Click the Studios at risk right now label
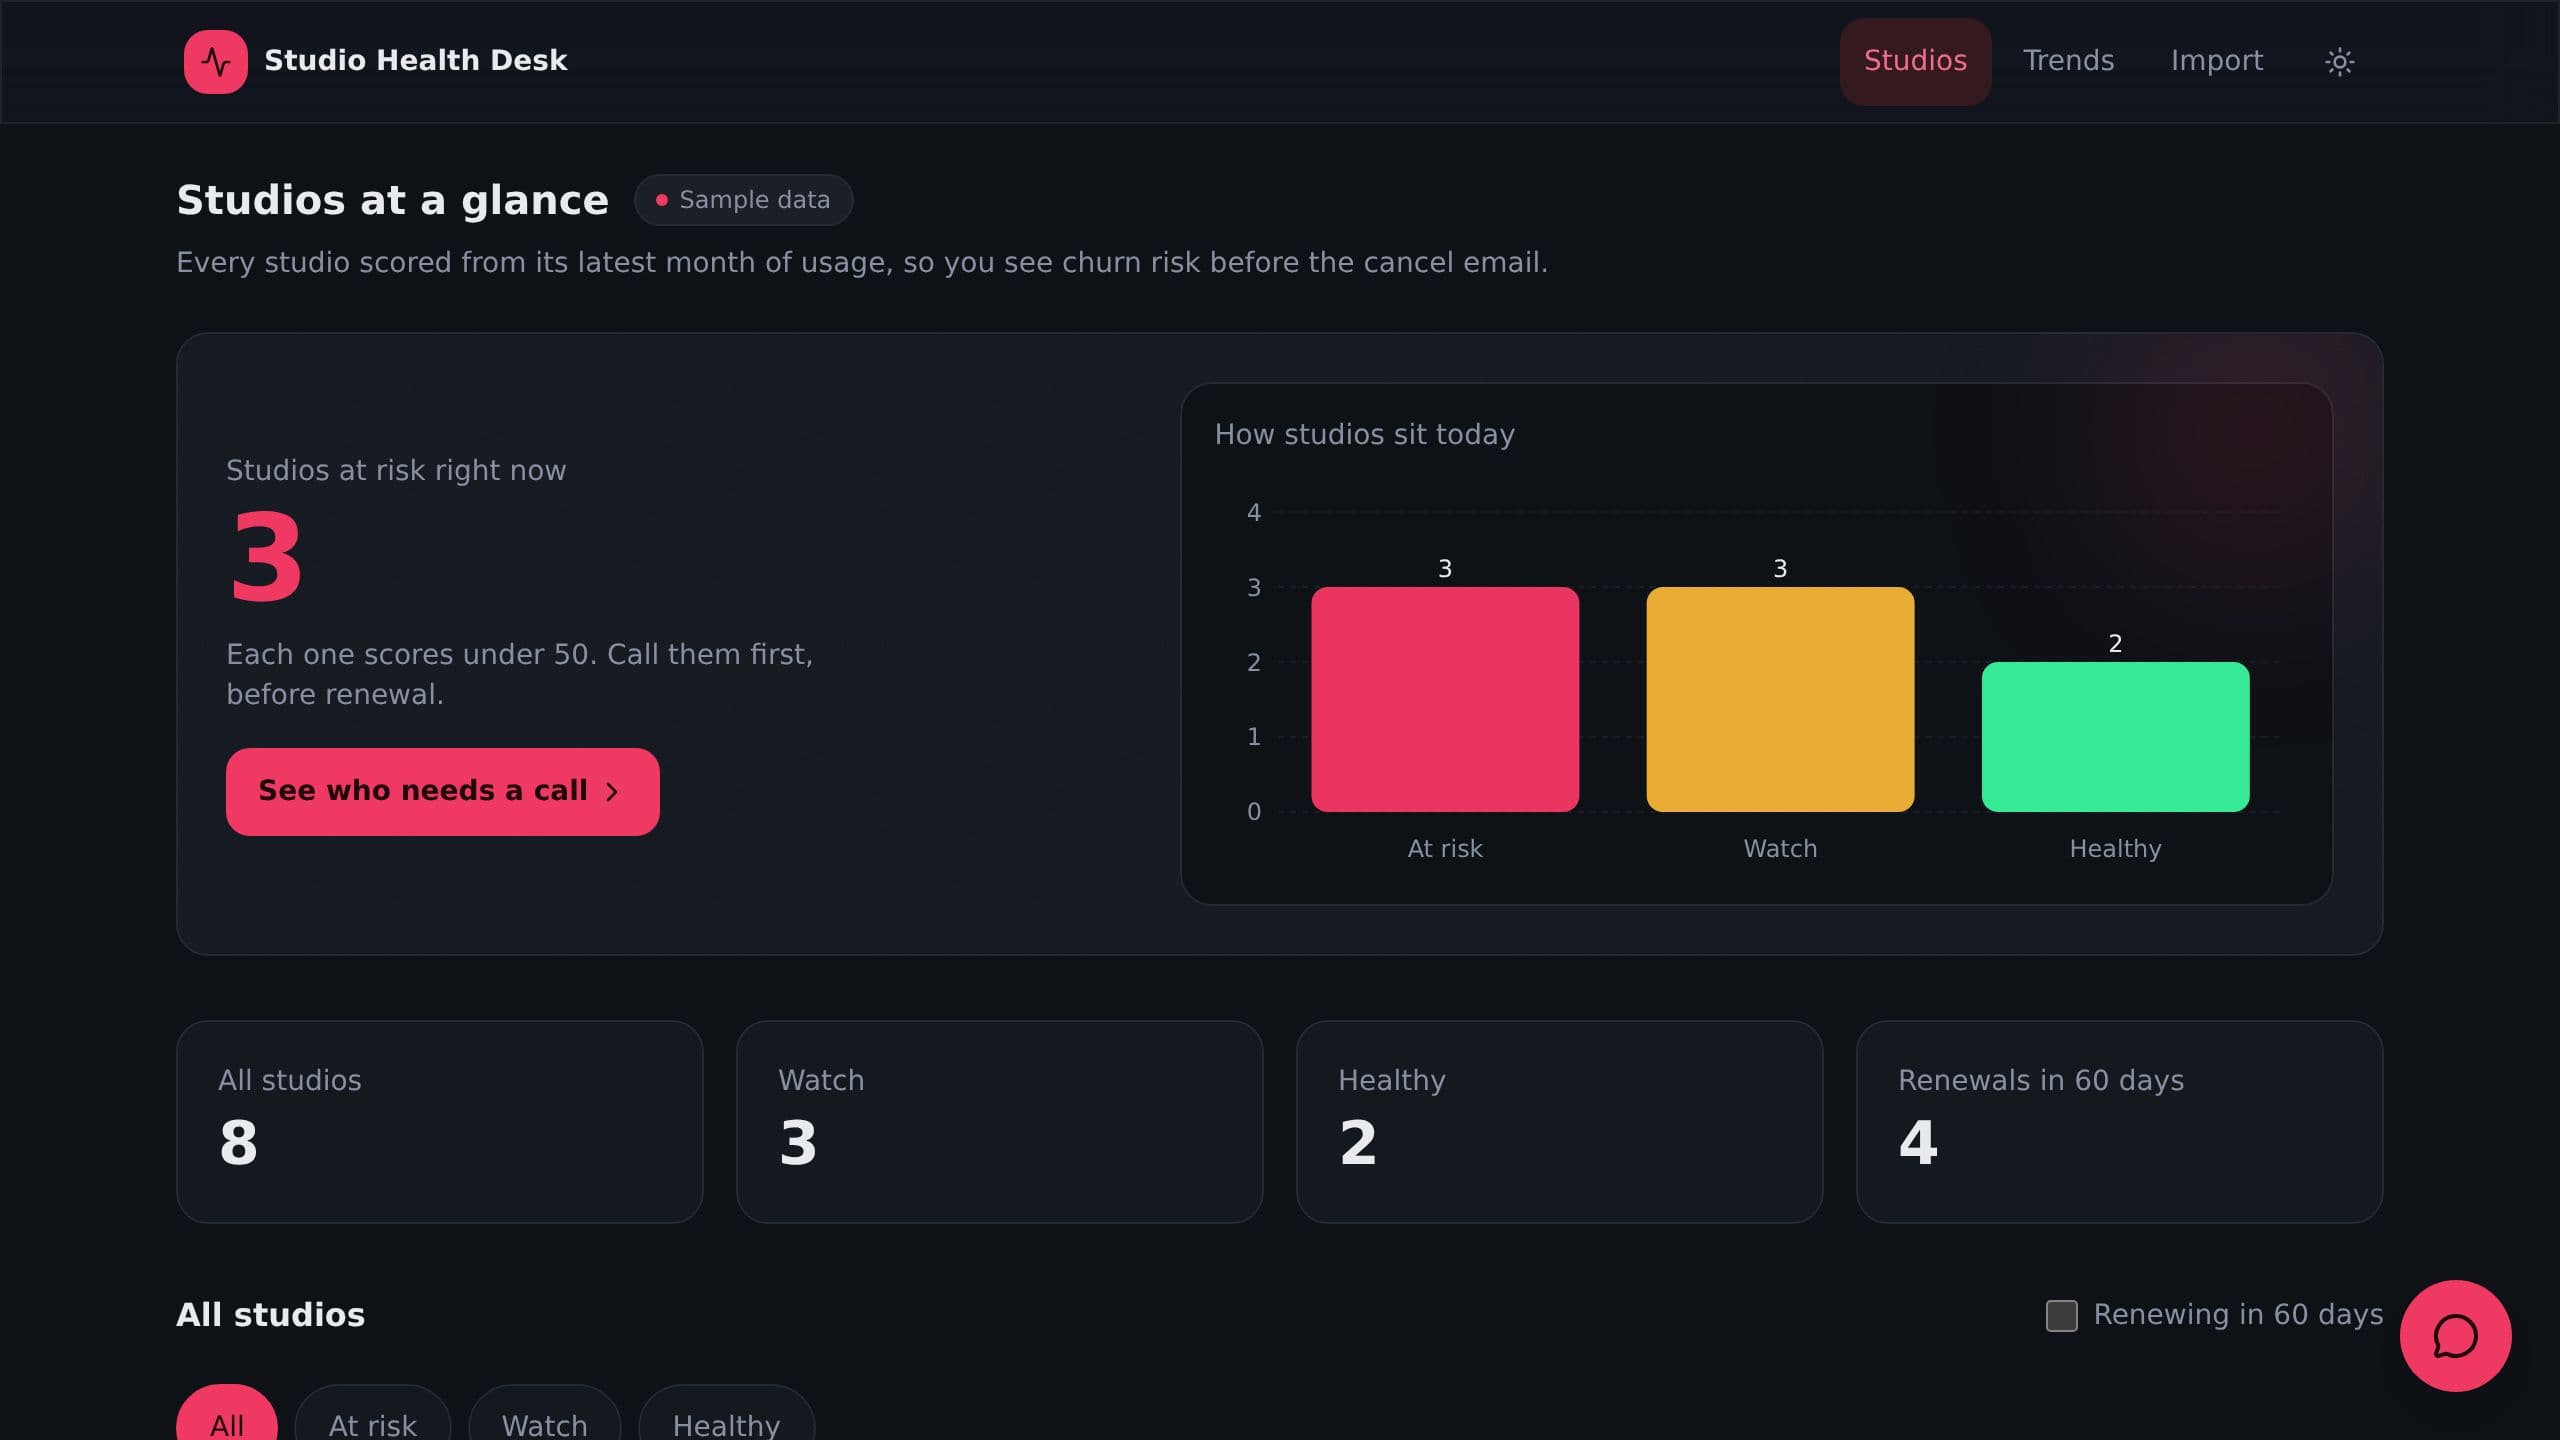 [x=396, y=471]
